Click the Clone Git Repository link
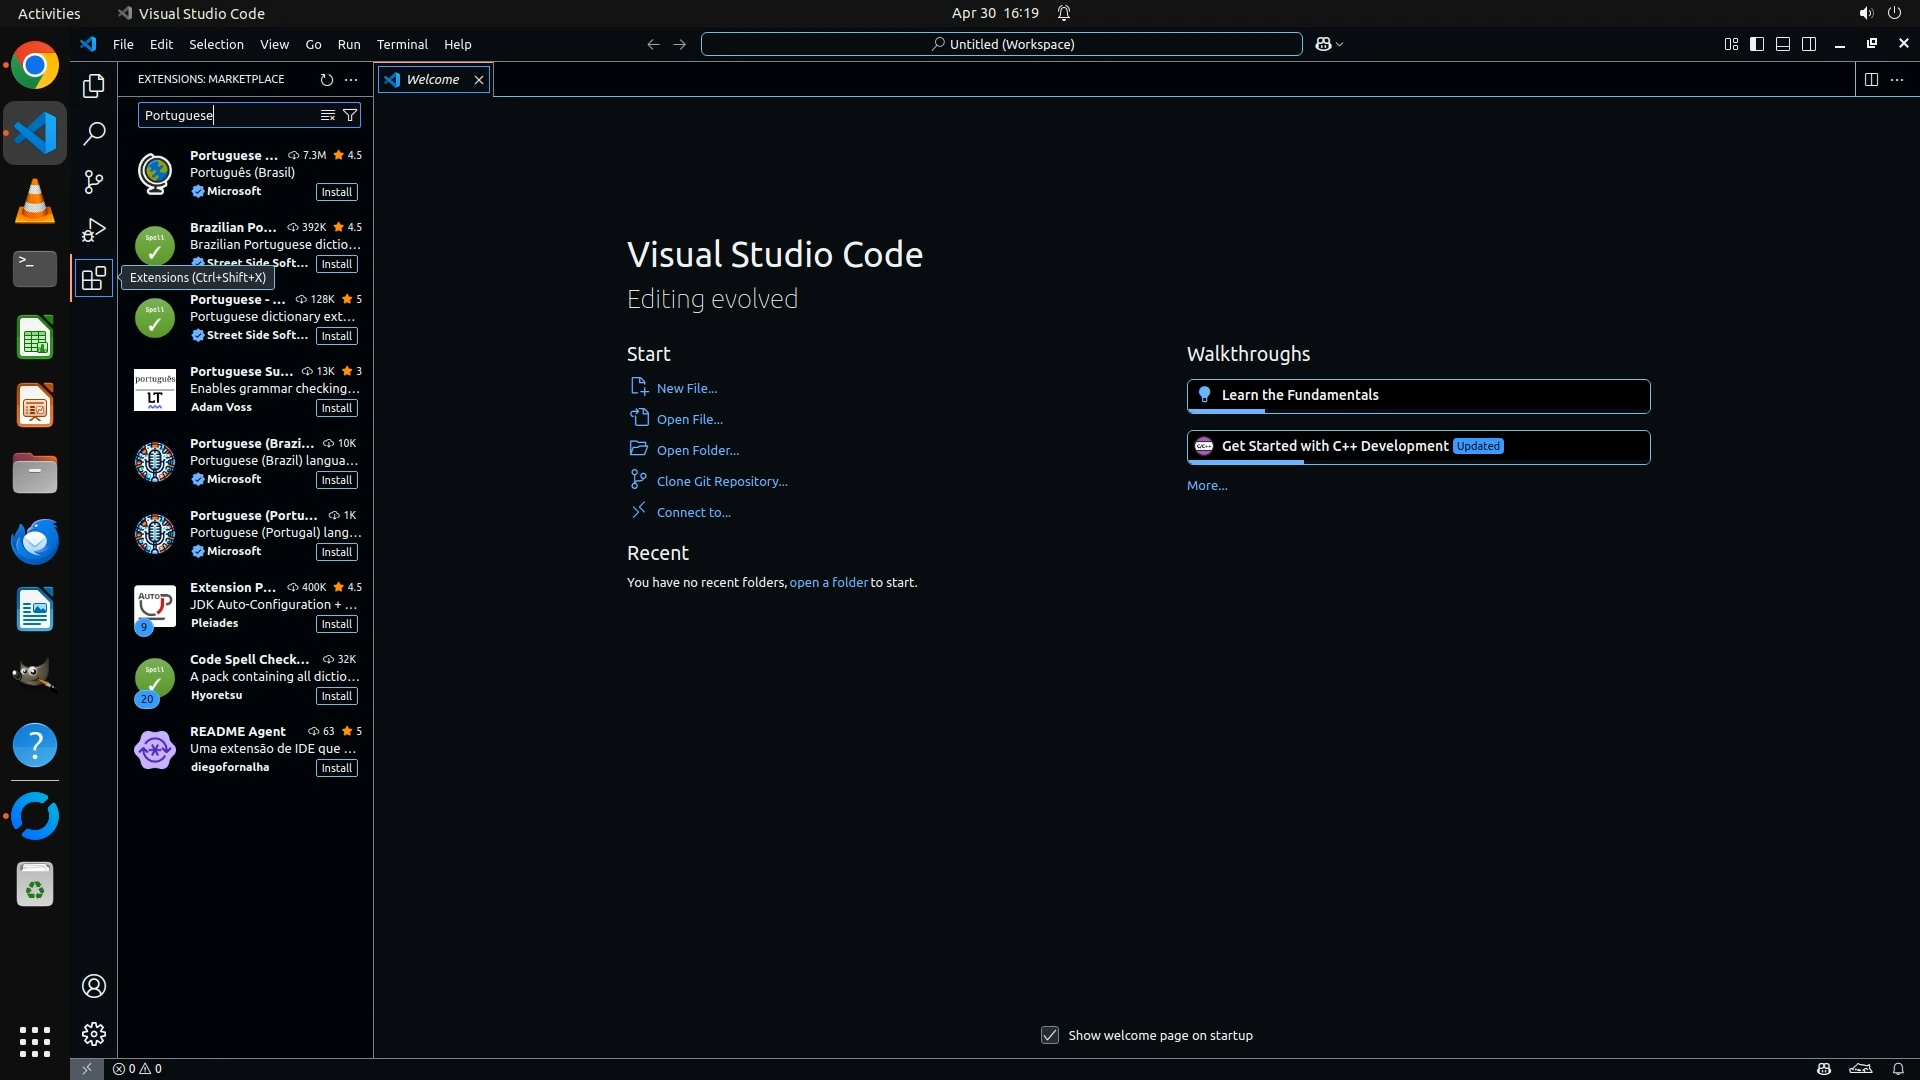Viewport: 1920px width, 1080px height. [721, 481]
